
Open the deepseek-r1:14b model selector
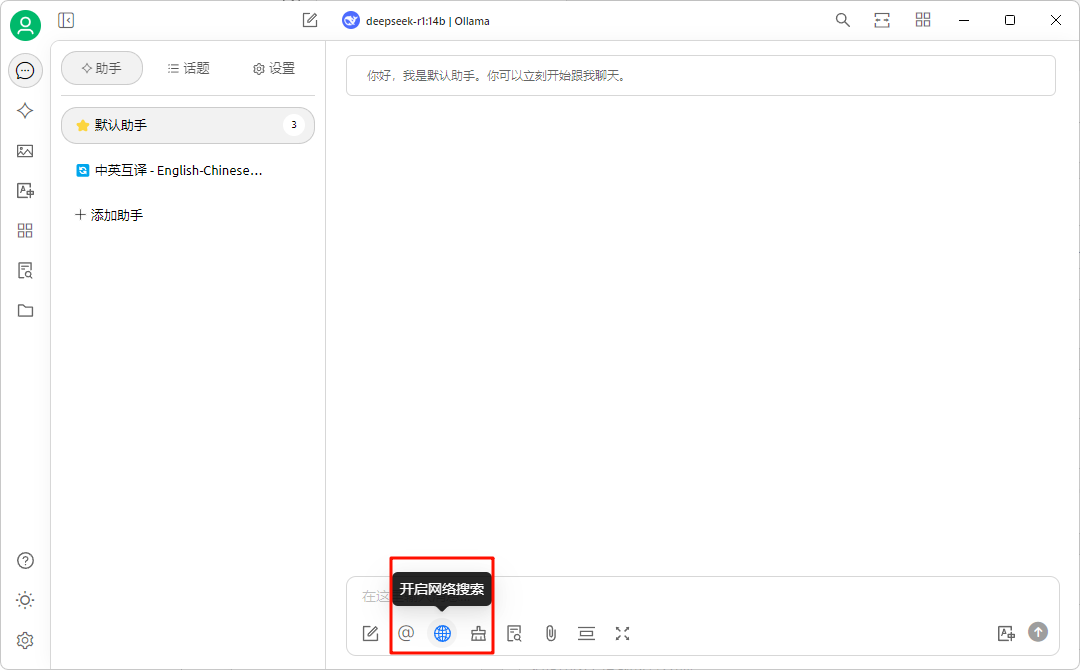tap(416, 21)
